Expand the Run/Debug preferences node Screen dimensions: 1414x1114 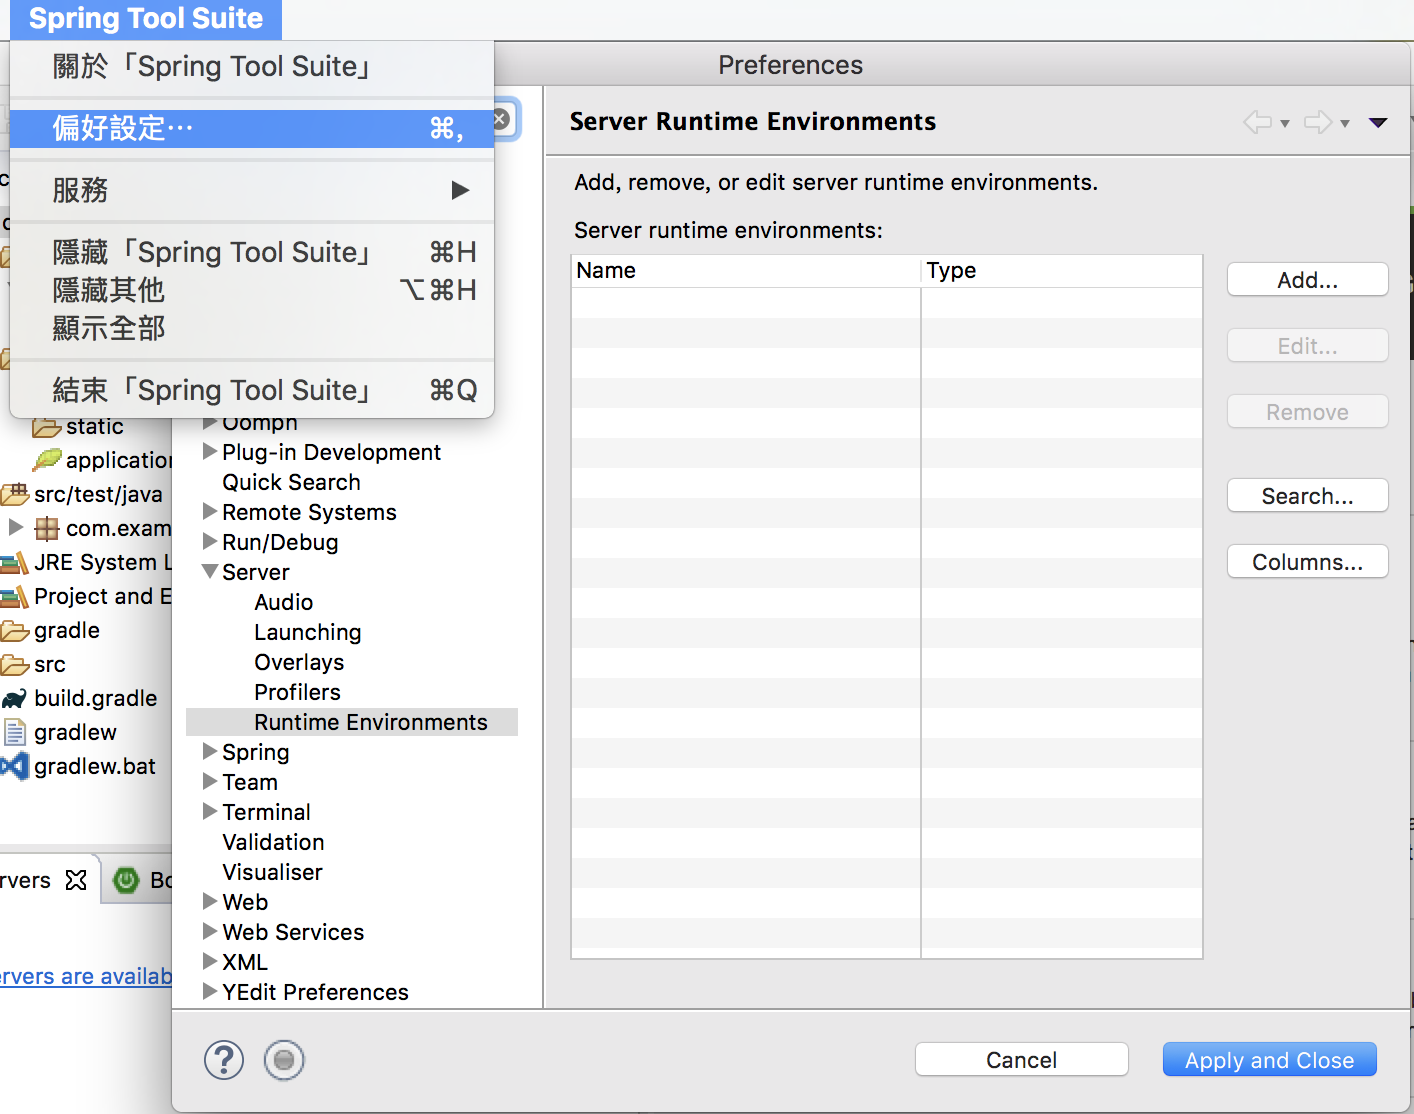click(210, 541)
